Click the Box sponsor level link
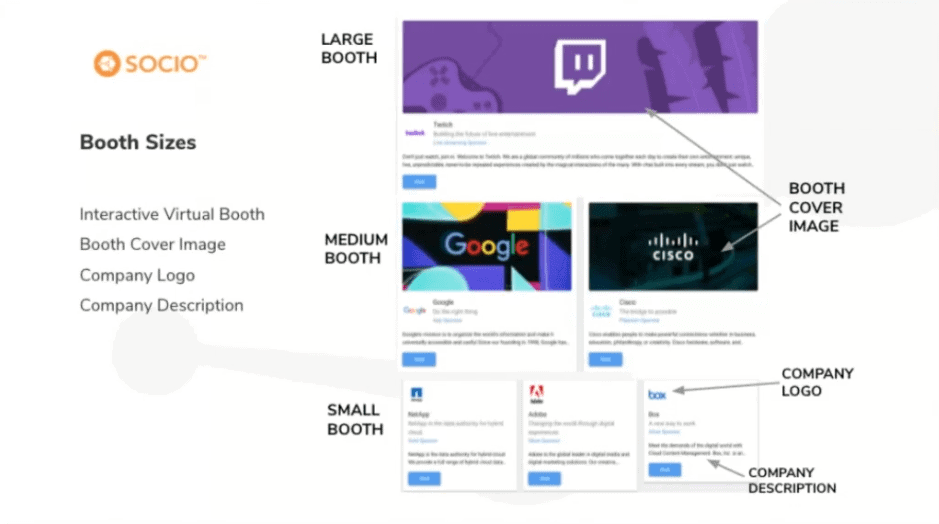Viewport: 939px width, 524px height. point(664,432)
